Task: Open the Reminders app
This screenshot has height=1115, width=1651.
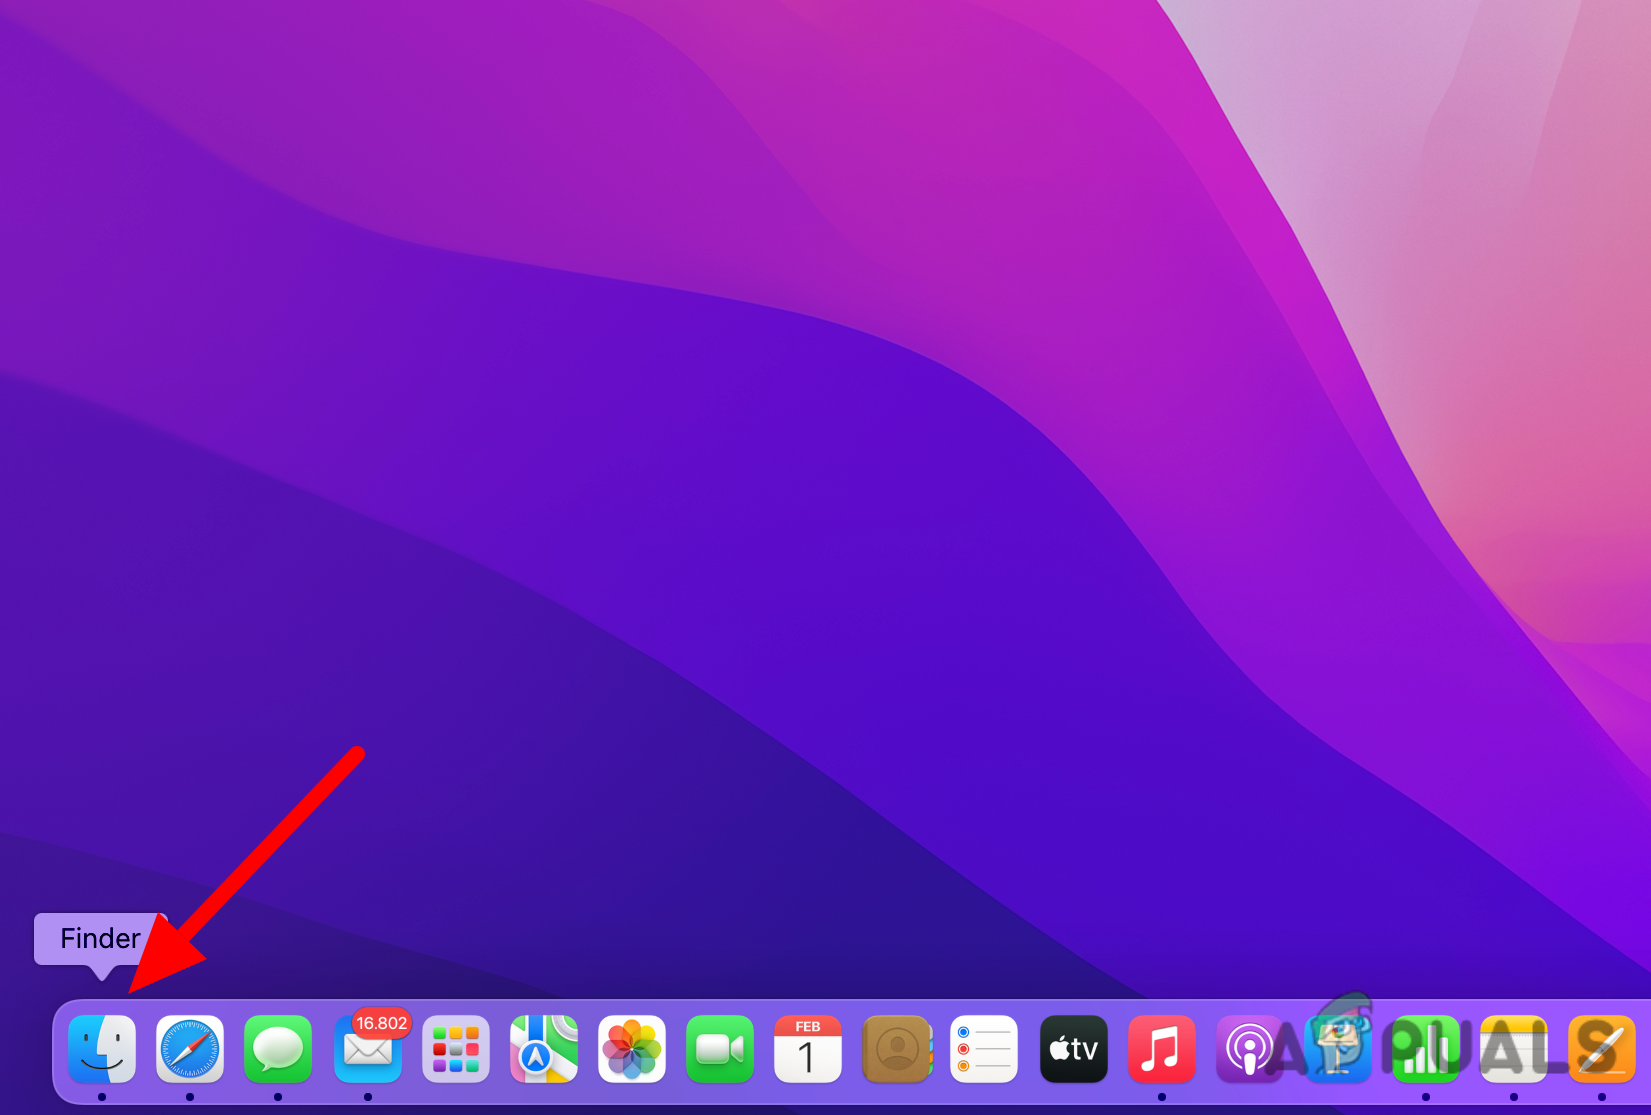Action: tap(984, 1049)
